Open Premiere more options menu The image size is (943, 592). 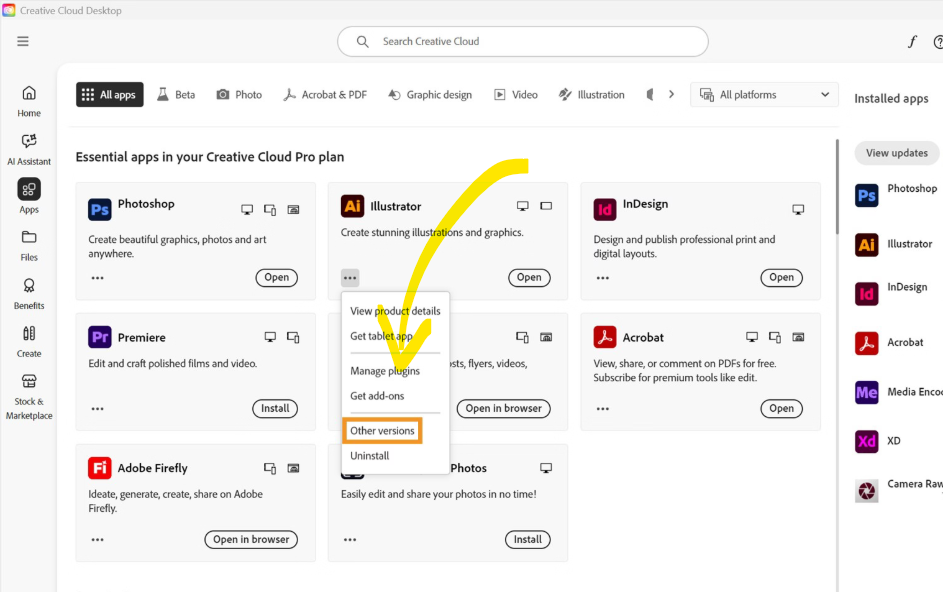(97, 409)
